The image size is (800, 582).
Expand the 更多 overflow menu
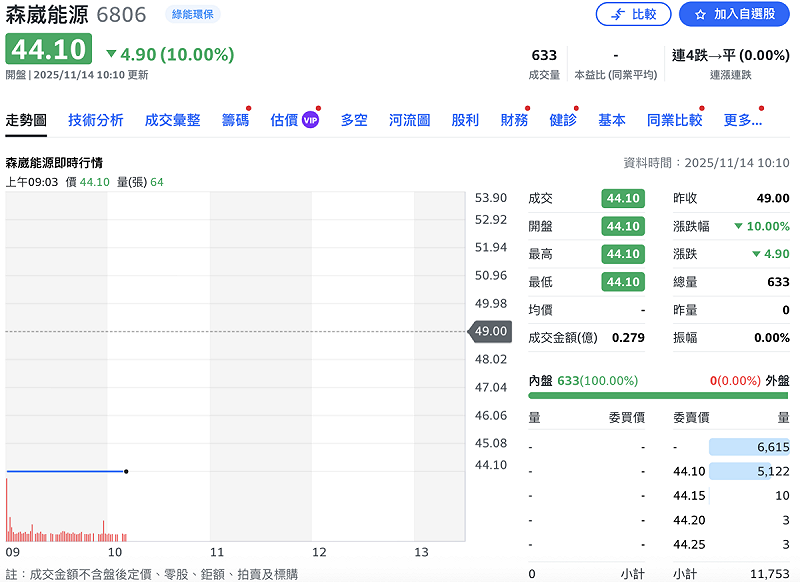741,119
